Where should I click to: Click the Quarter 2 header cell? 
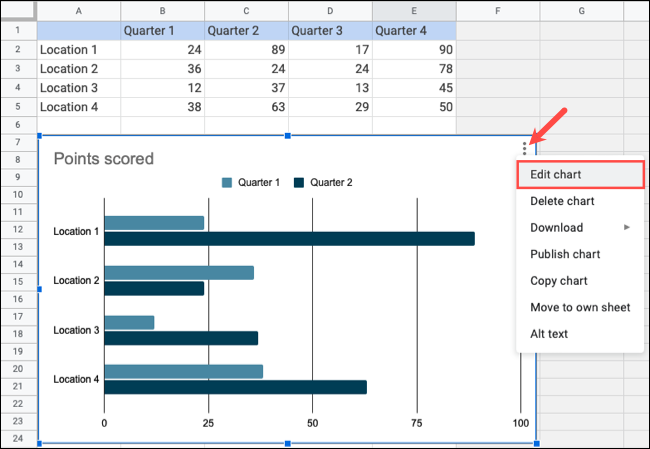(246, 31)
